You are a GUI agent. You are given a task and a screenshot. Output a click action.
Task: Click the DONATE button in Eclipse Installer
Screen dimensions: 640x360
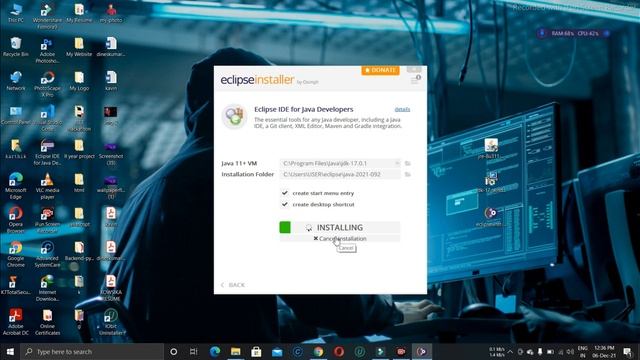380,70
